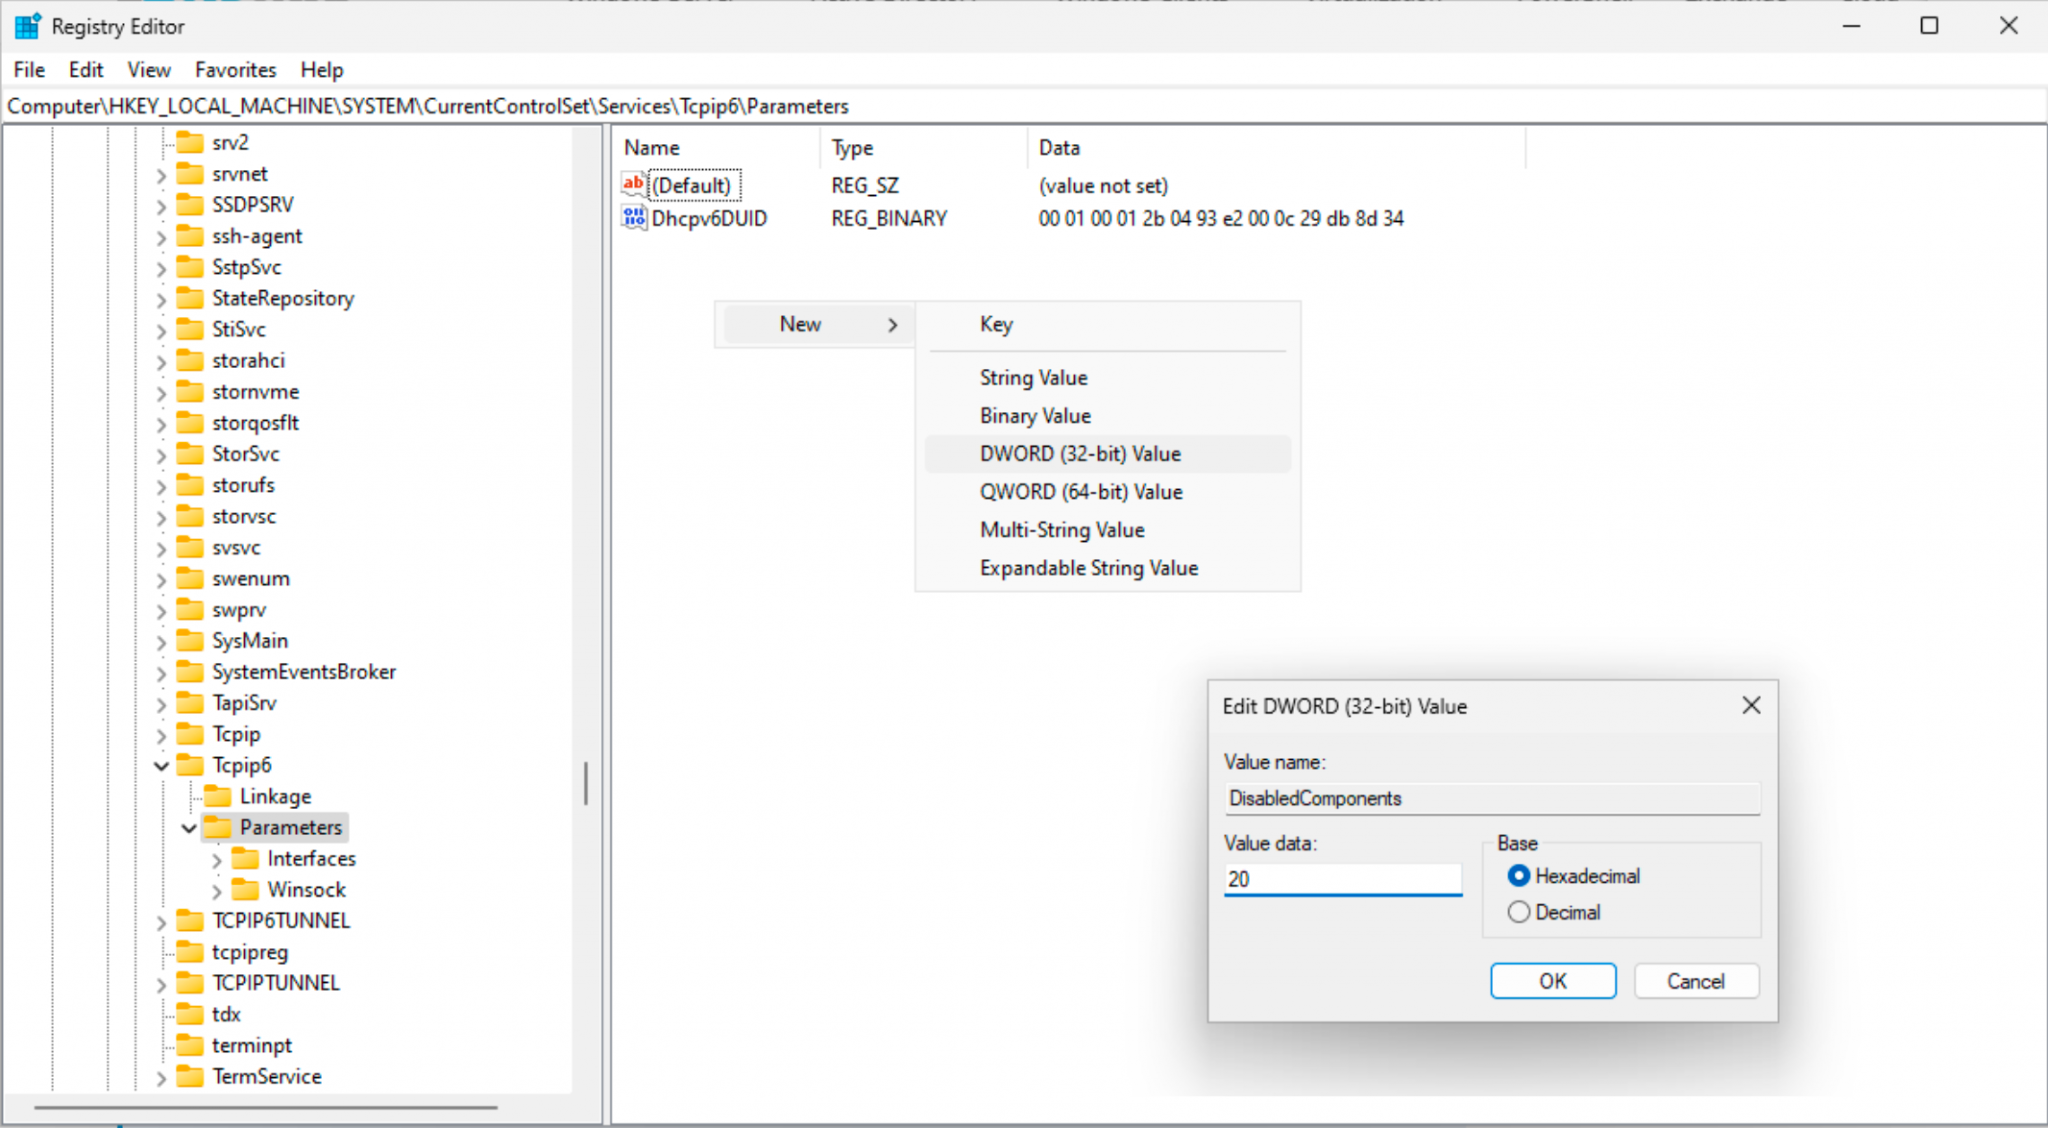The image size is (2048, 1128).
Task: Select the DWORD (32-bit) Value option
Action: click(x=1080, y=453)
